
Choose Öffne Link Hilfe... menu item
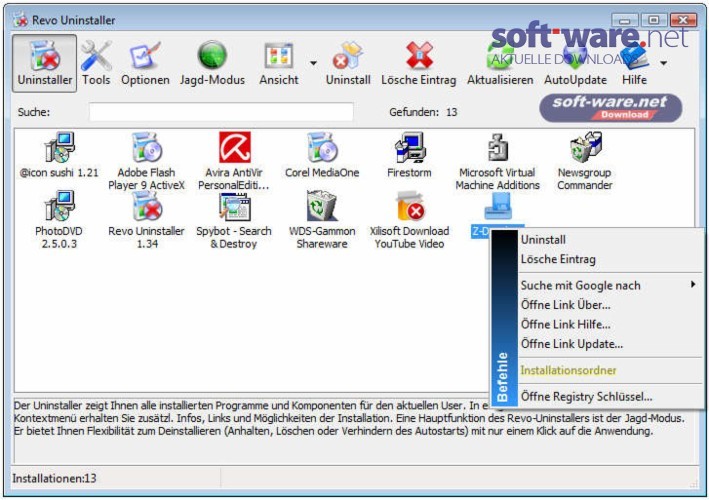pyautogui.click(x=610, y=324)
